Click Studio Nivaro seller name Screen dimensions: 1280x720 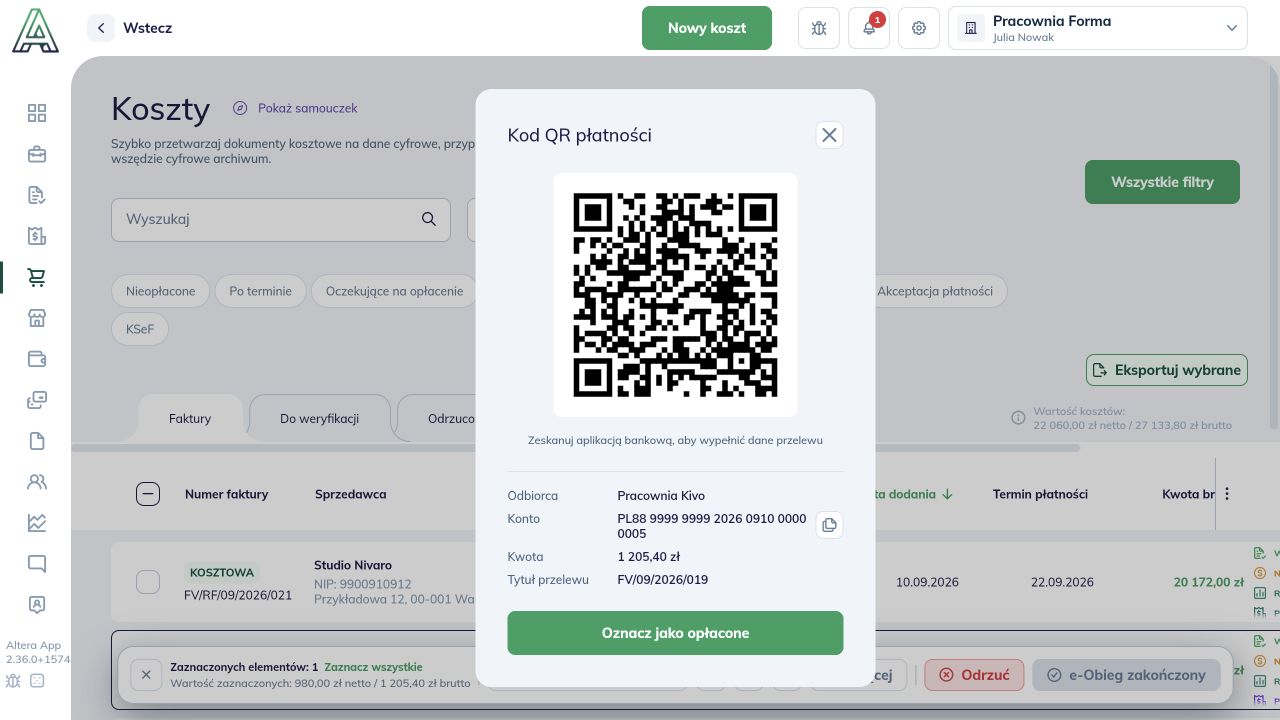[353, 565]
